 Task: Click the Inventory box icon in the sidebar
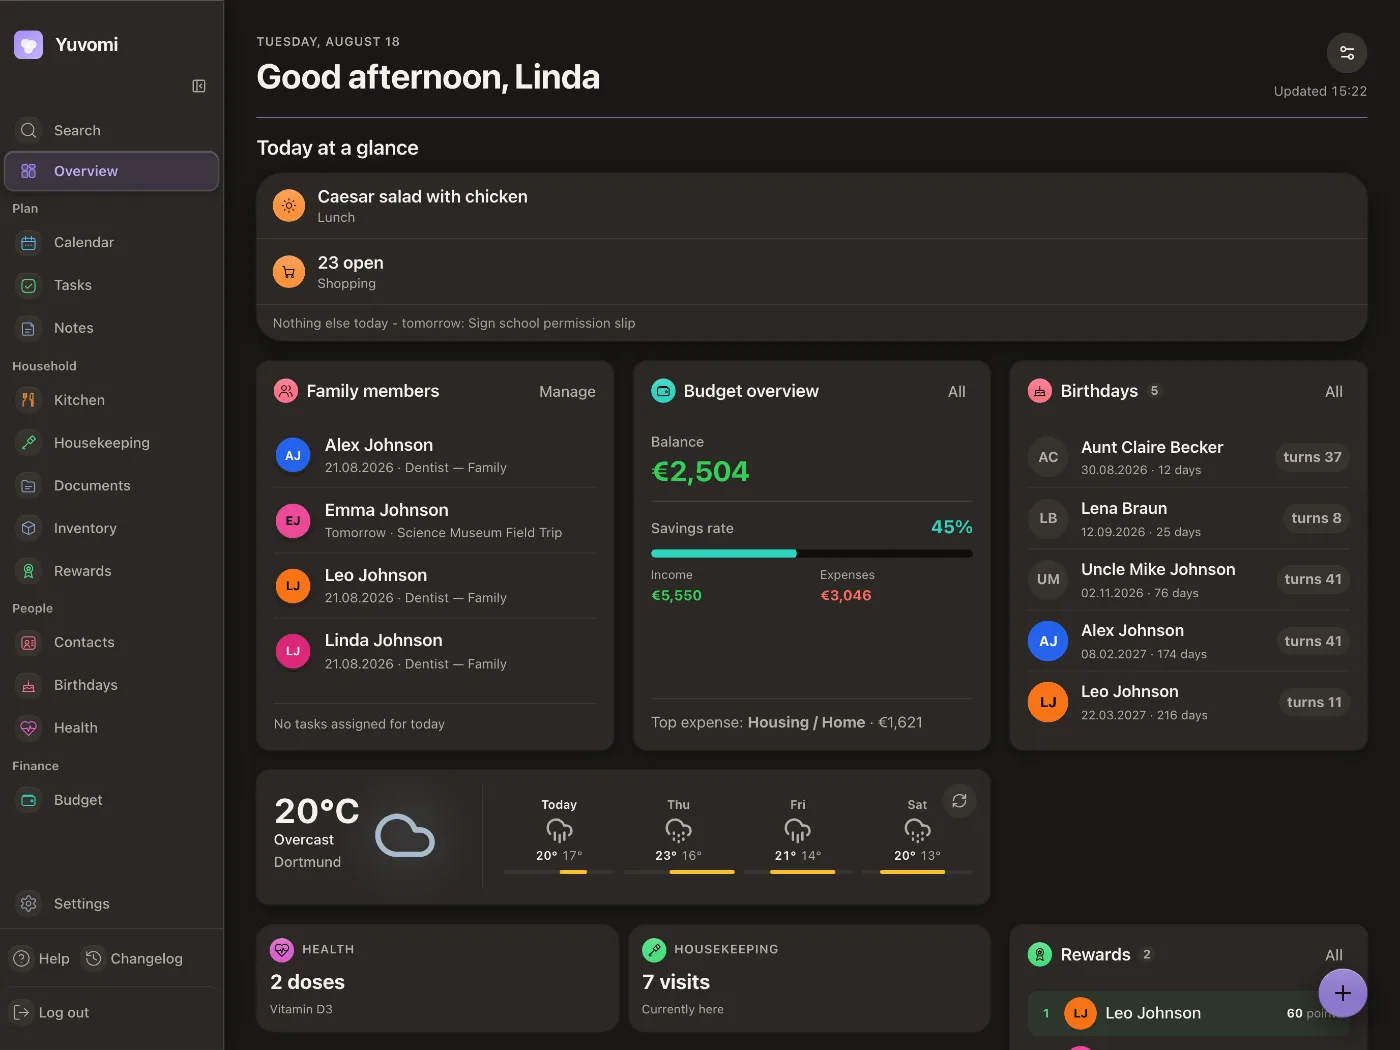(x=29, y=528)
